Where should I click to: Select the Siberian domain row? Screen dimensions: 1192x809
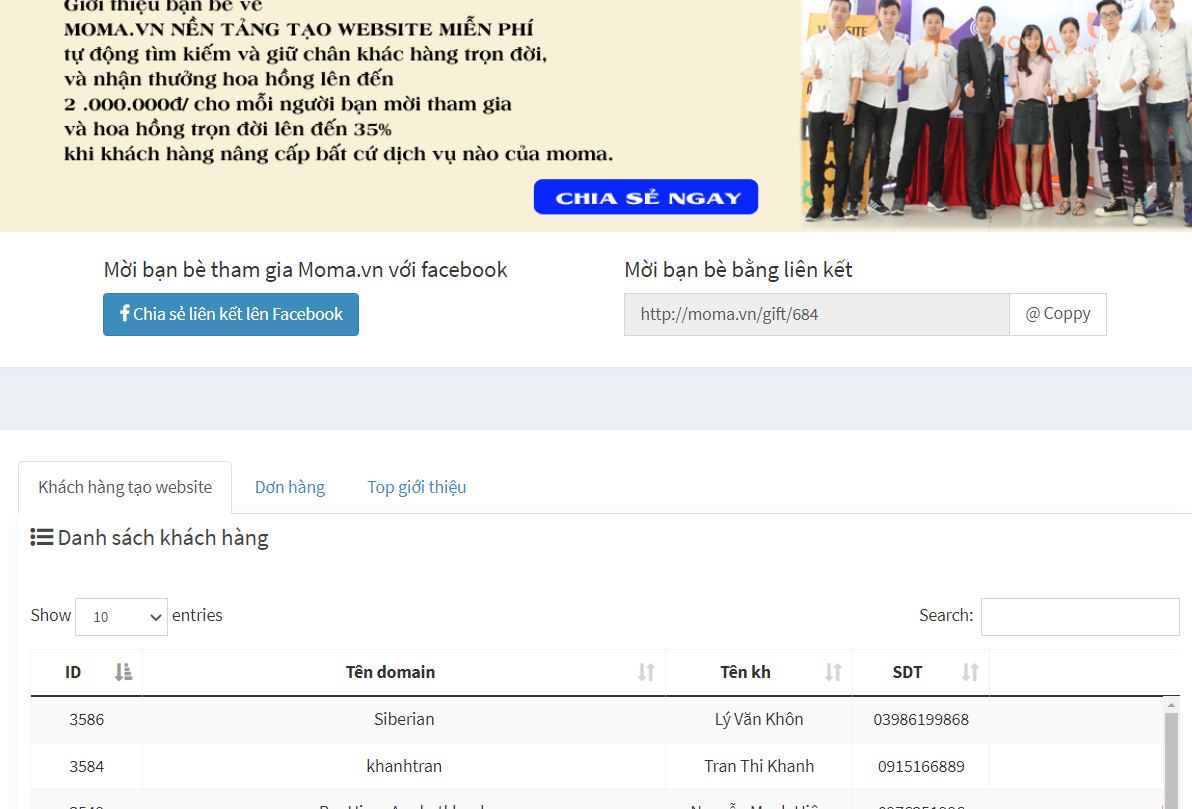pyautogui.click(x=404, y=719)
